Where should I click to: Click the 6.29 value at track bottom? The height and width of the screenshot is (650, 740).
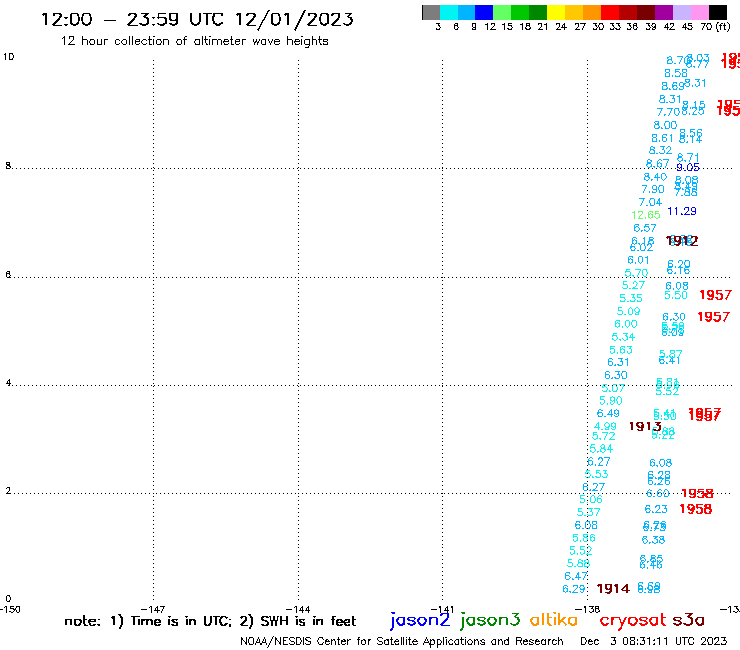coord(574,589)
